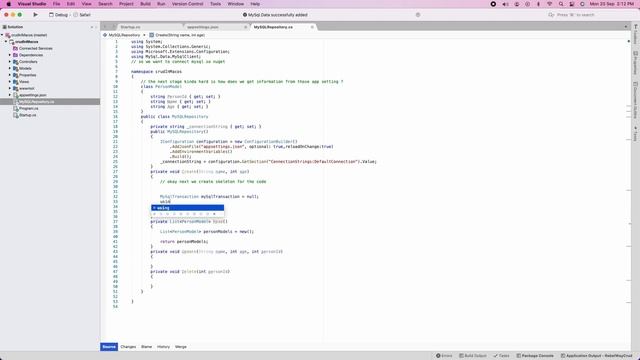This screenshot has height=360, width=640.
Task: Expand the Models folder
Action: 10,68
